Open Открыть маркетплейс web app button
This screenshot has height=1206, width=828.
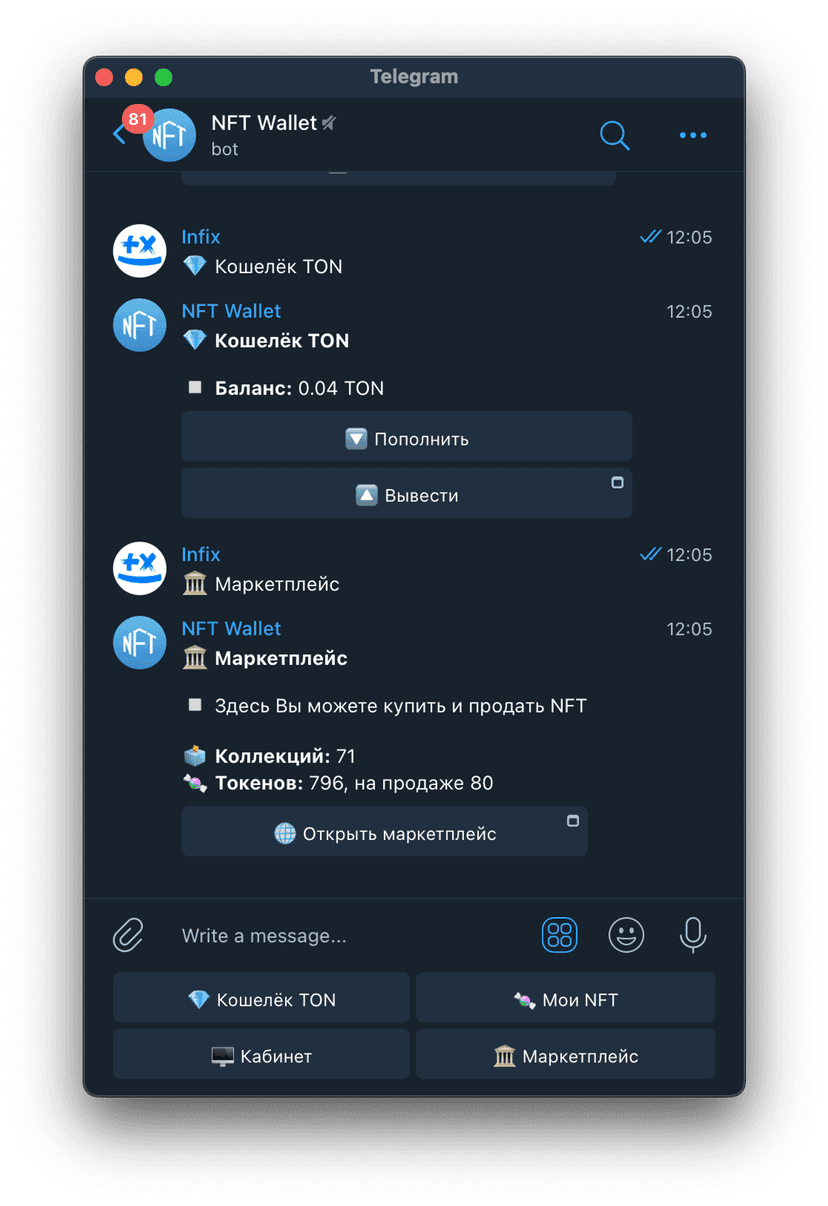point(384,832)
